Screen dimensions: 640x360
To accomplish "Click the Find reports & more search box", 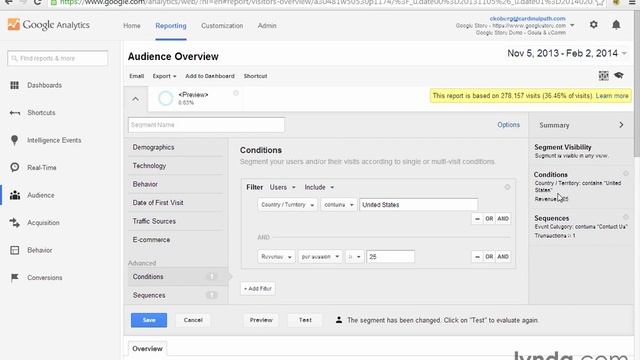I will [x=58, y=58].
